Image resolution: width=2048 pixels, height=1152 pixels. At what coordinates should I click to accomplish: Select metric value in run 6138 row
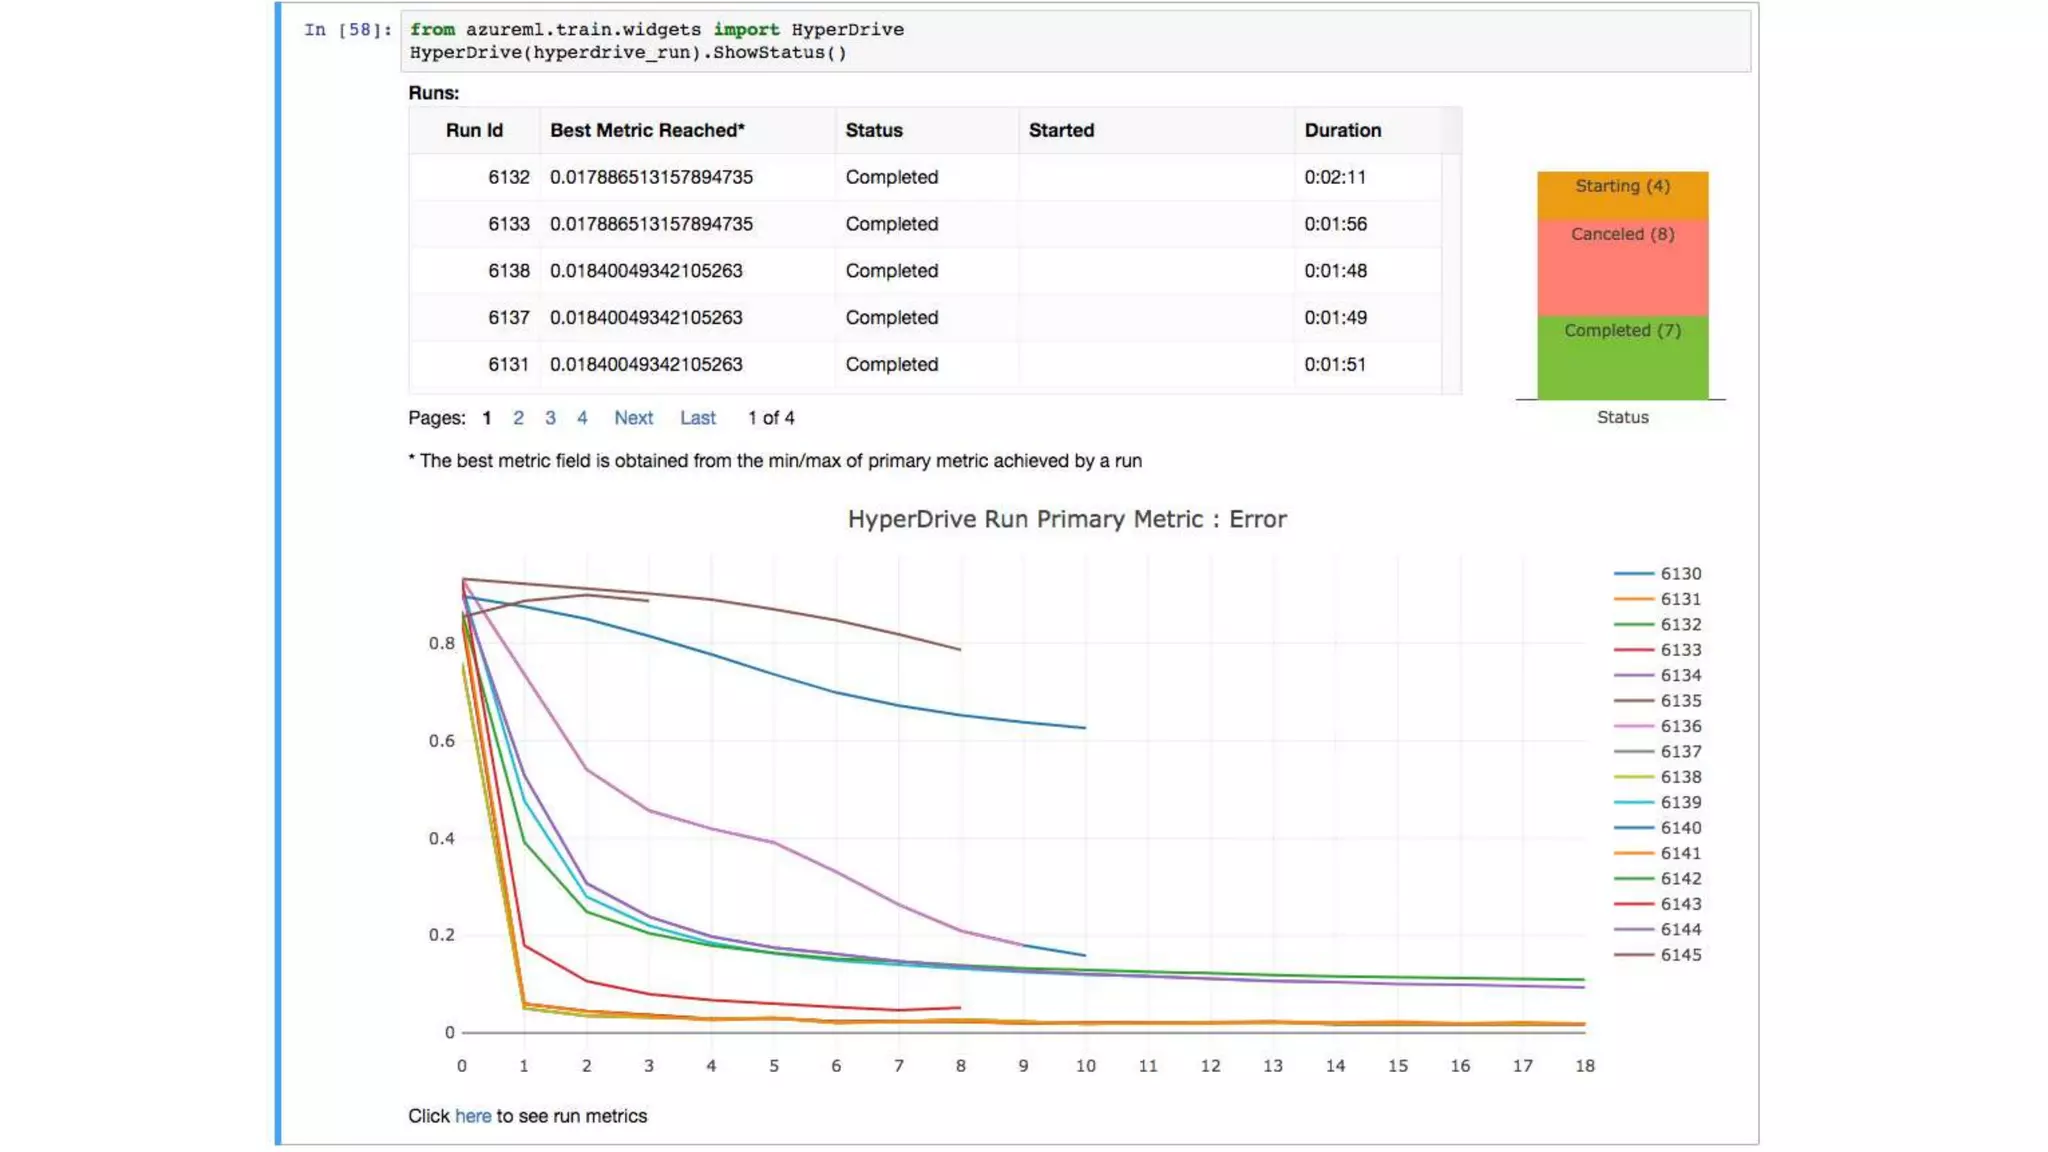[x=646, y=271]
